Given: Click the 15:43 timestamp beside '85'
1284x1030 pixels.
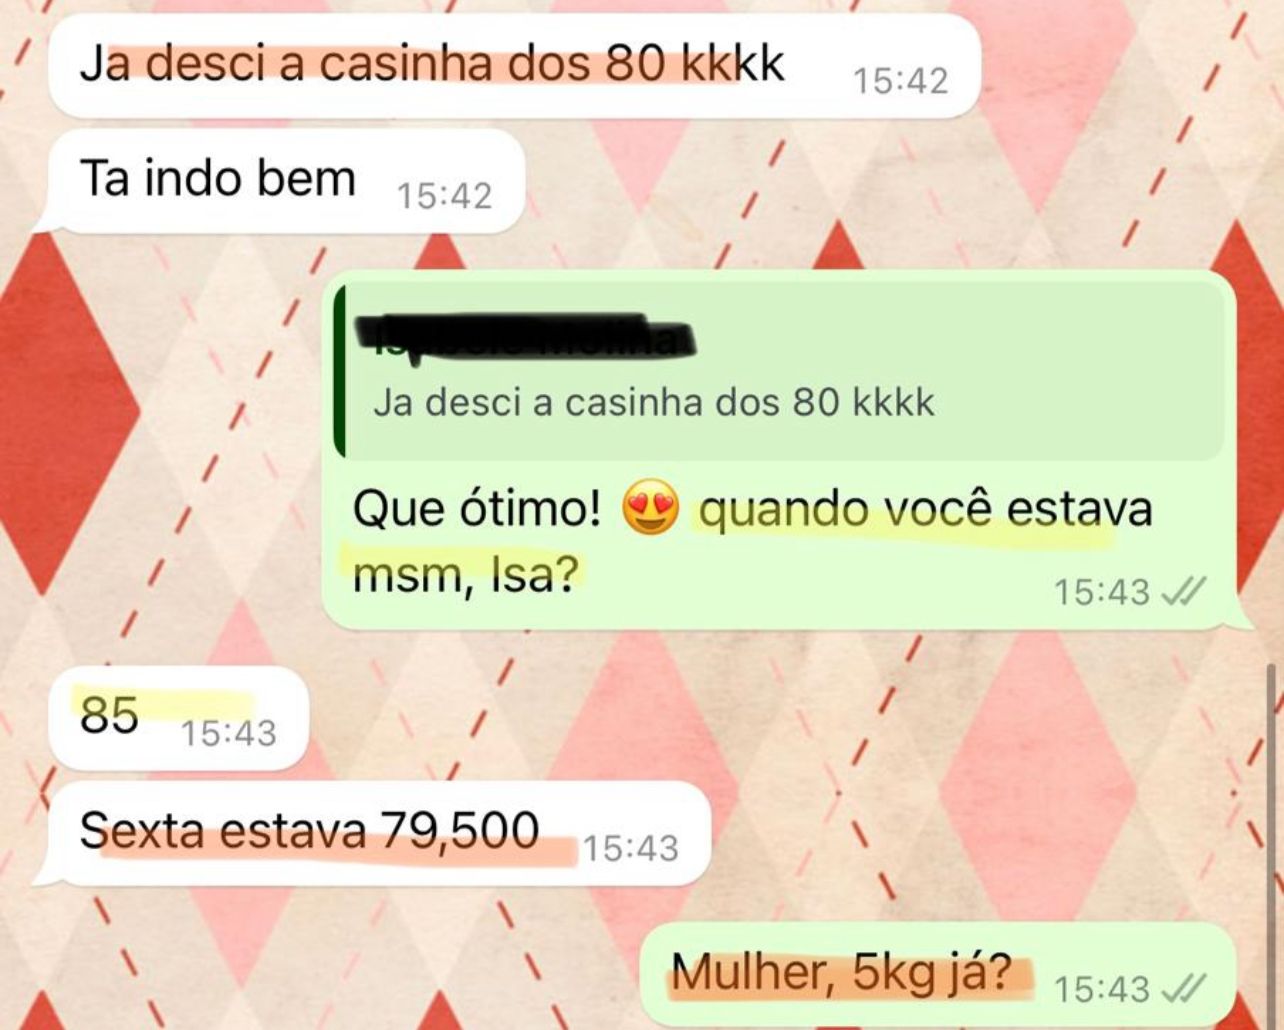Looking at the screenshot, I should (x=228, y=734).
